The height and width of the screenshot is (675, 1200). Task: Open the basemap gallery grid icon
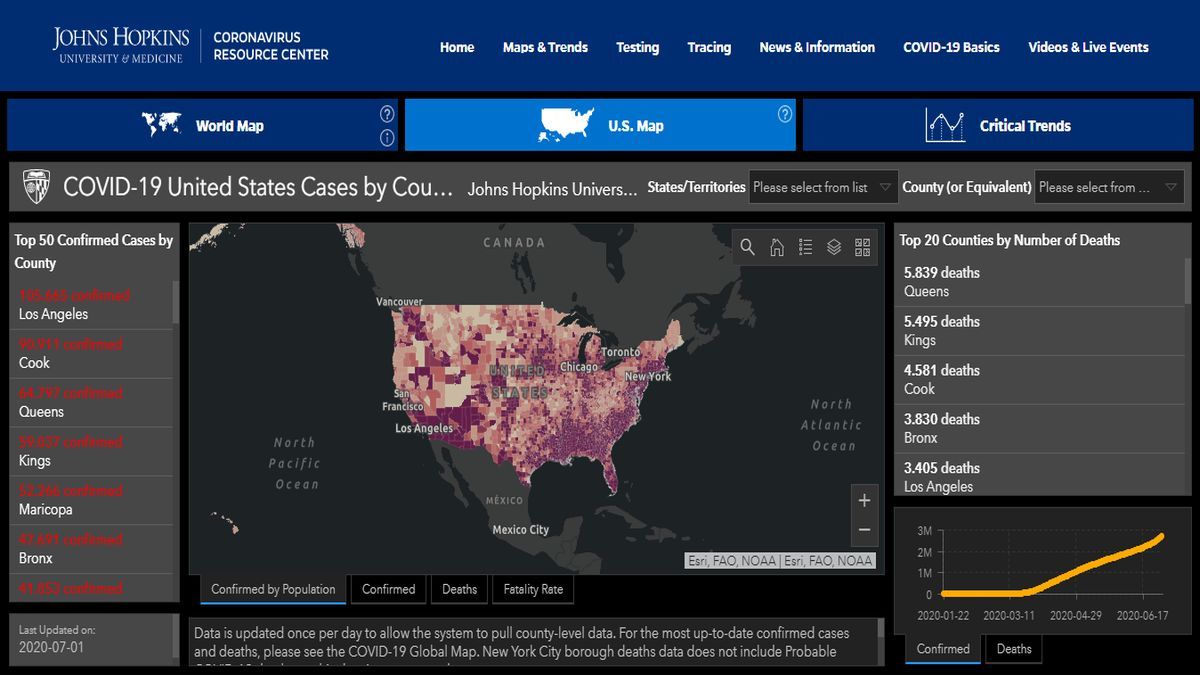pos(863,247)
